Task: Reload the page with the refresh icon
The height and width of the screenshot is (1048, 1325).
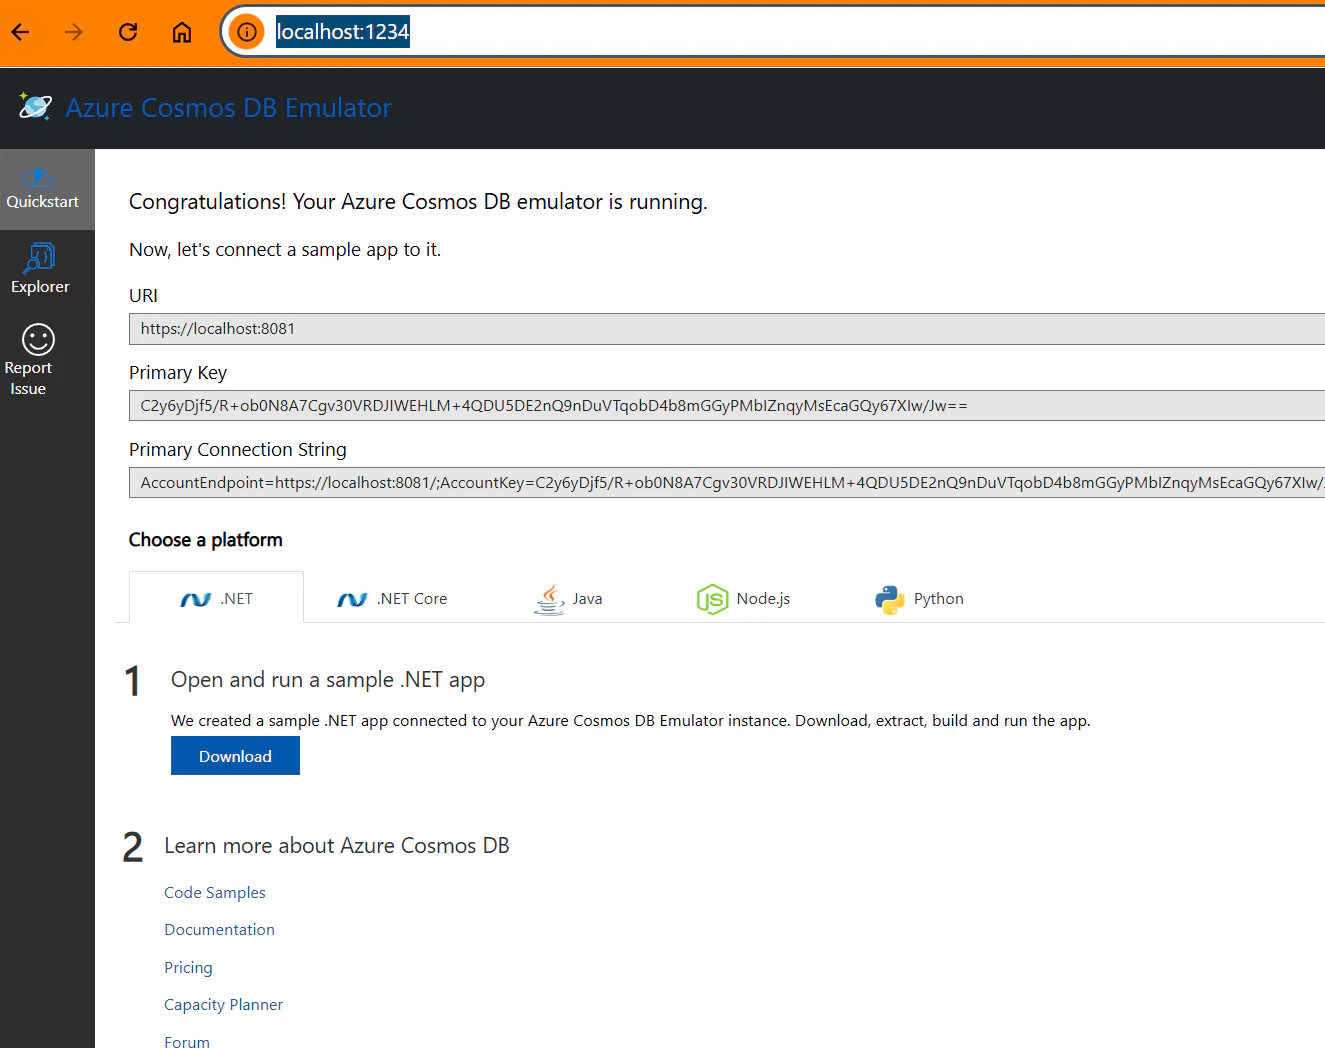Action: pos(128,32)
